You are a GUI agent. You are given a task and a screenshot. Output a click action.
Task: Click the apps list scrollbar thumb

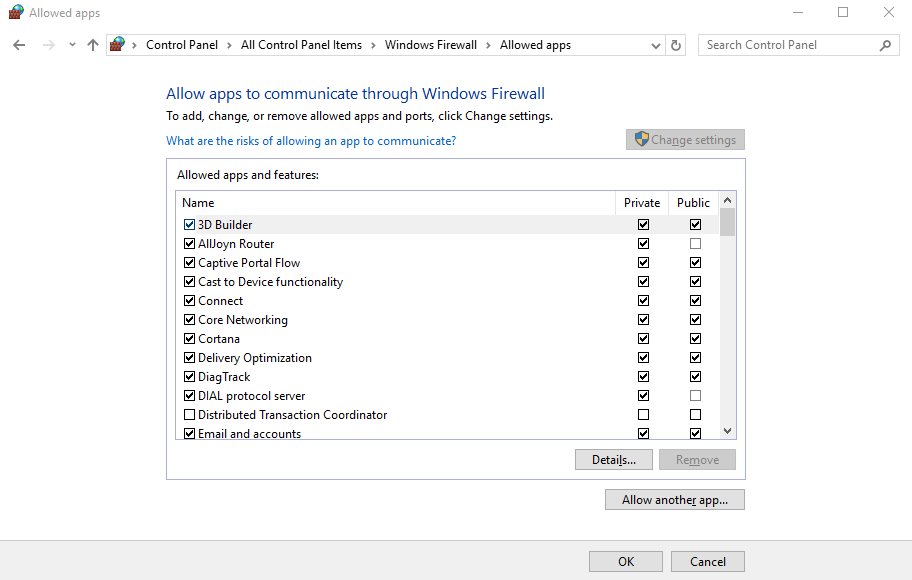click(x=727, y=222)
